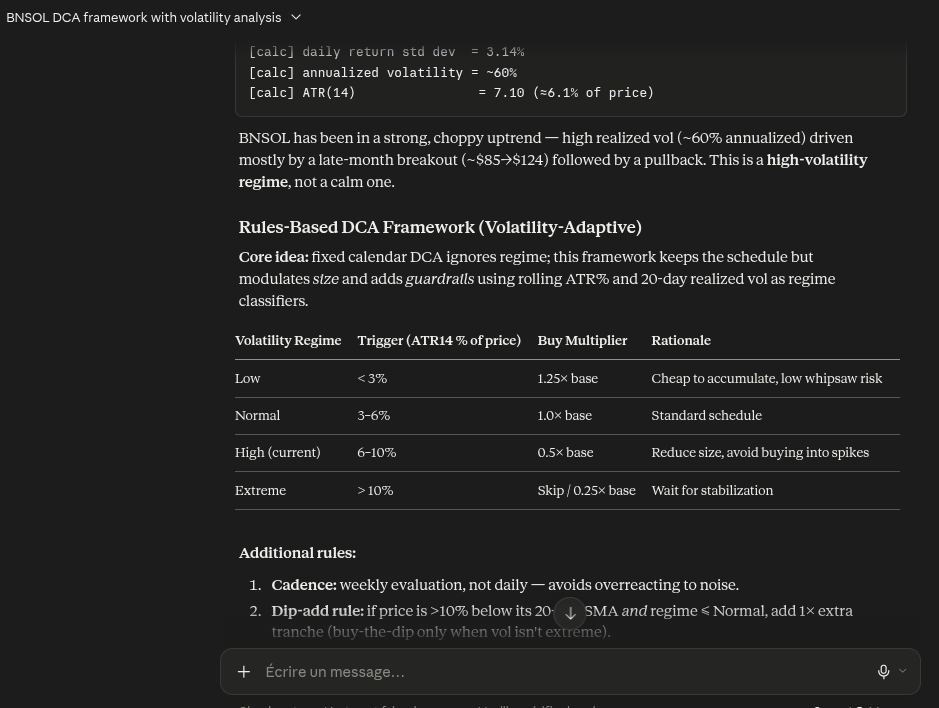This screenshot has width=939, height=708.
Task: Click the scroll-to-bottom arrow button
Action: [x=570, y=613]
